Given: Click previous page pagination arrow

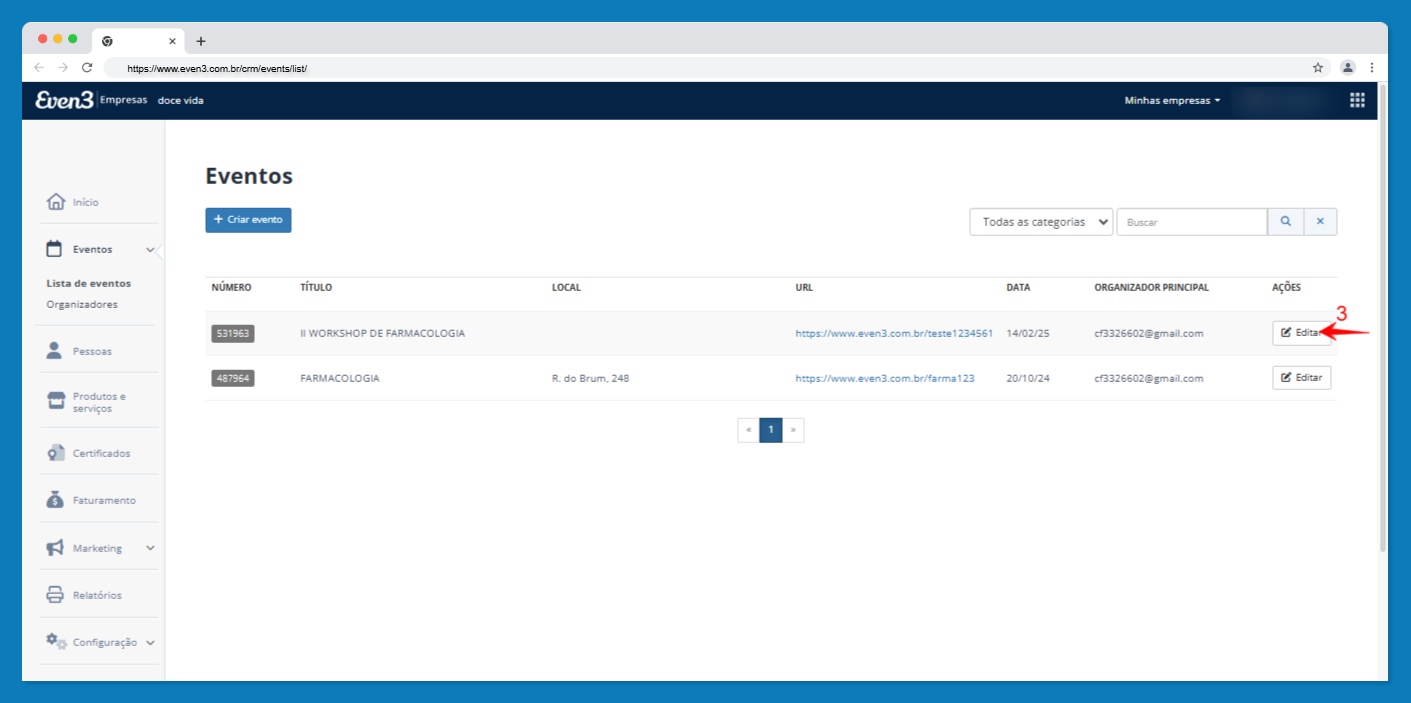Looking at the screenshot, I should pos(748,430).
